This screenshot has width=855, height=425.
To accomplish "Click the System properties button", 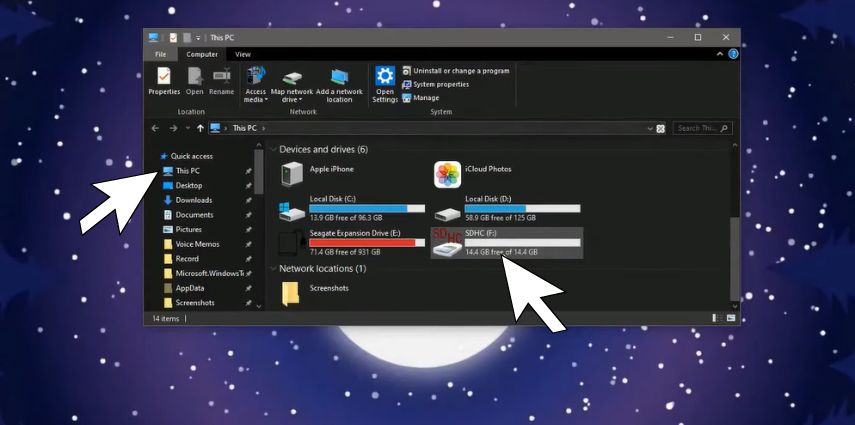I will pos(440,84).
